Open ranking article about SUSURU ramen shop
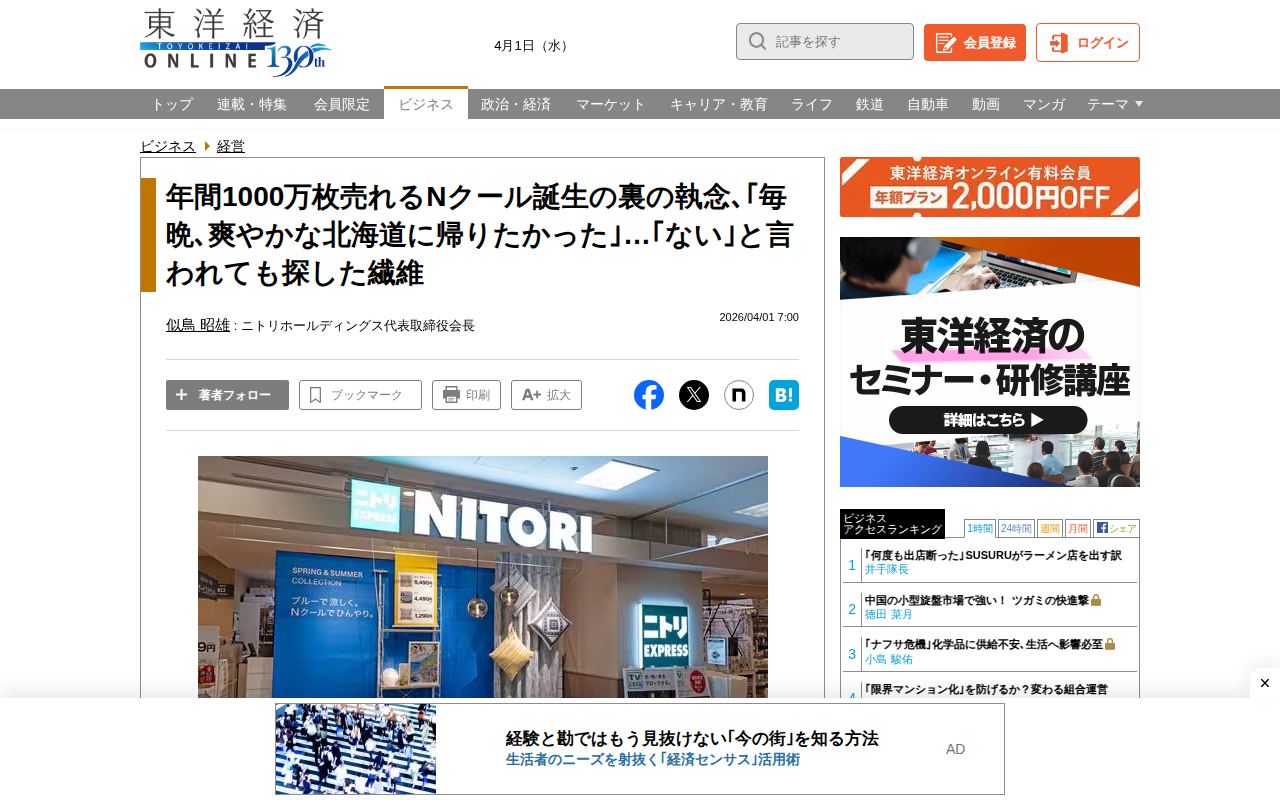 coord(993,555)
